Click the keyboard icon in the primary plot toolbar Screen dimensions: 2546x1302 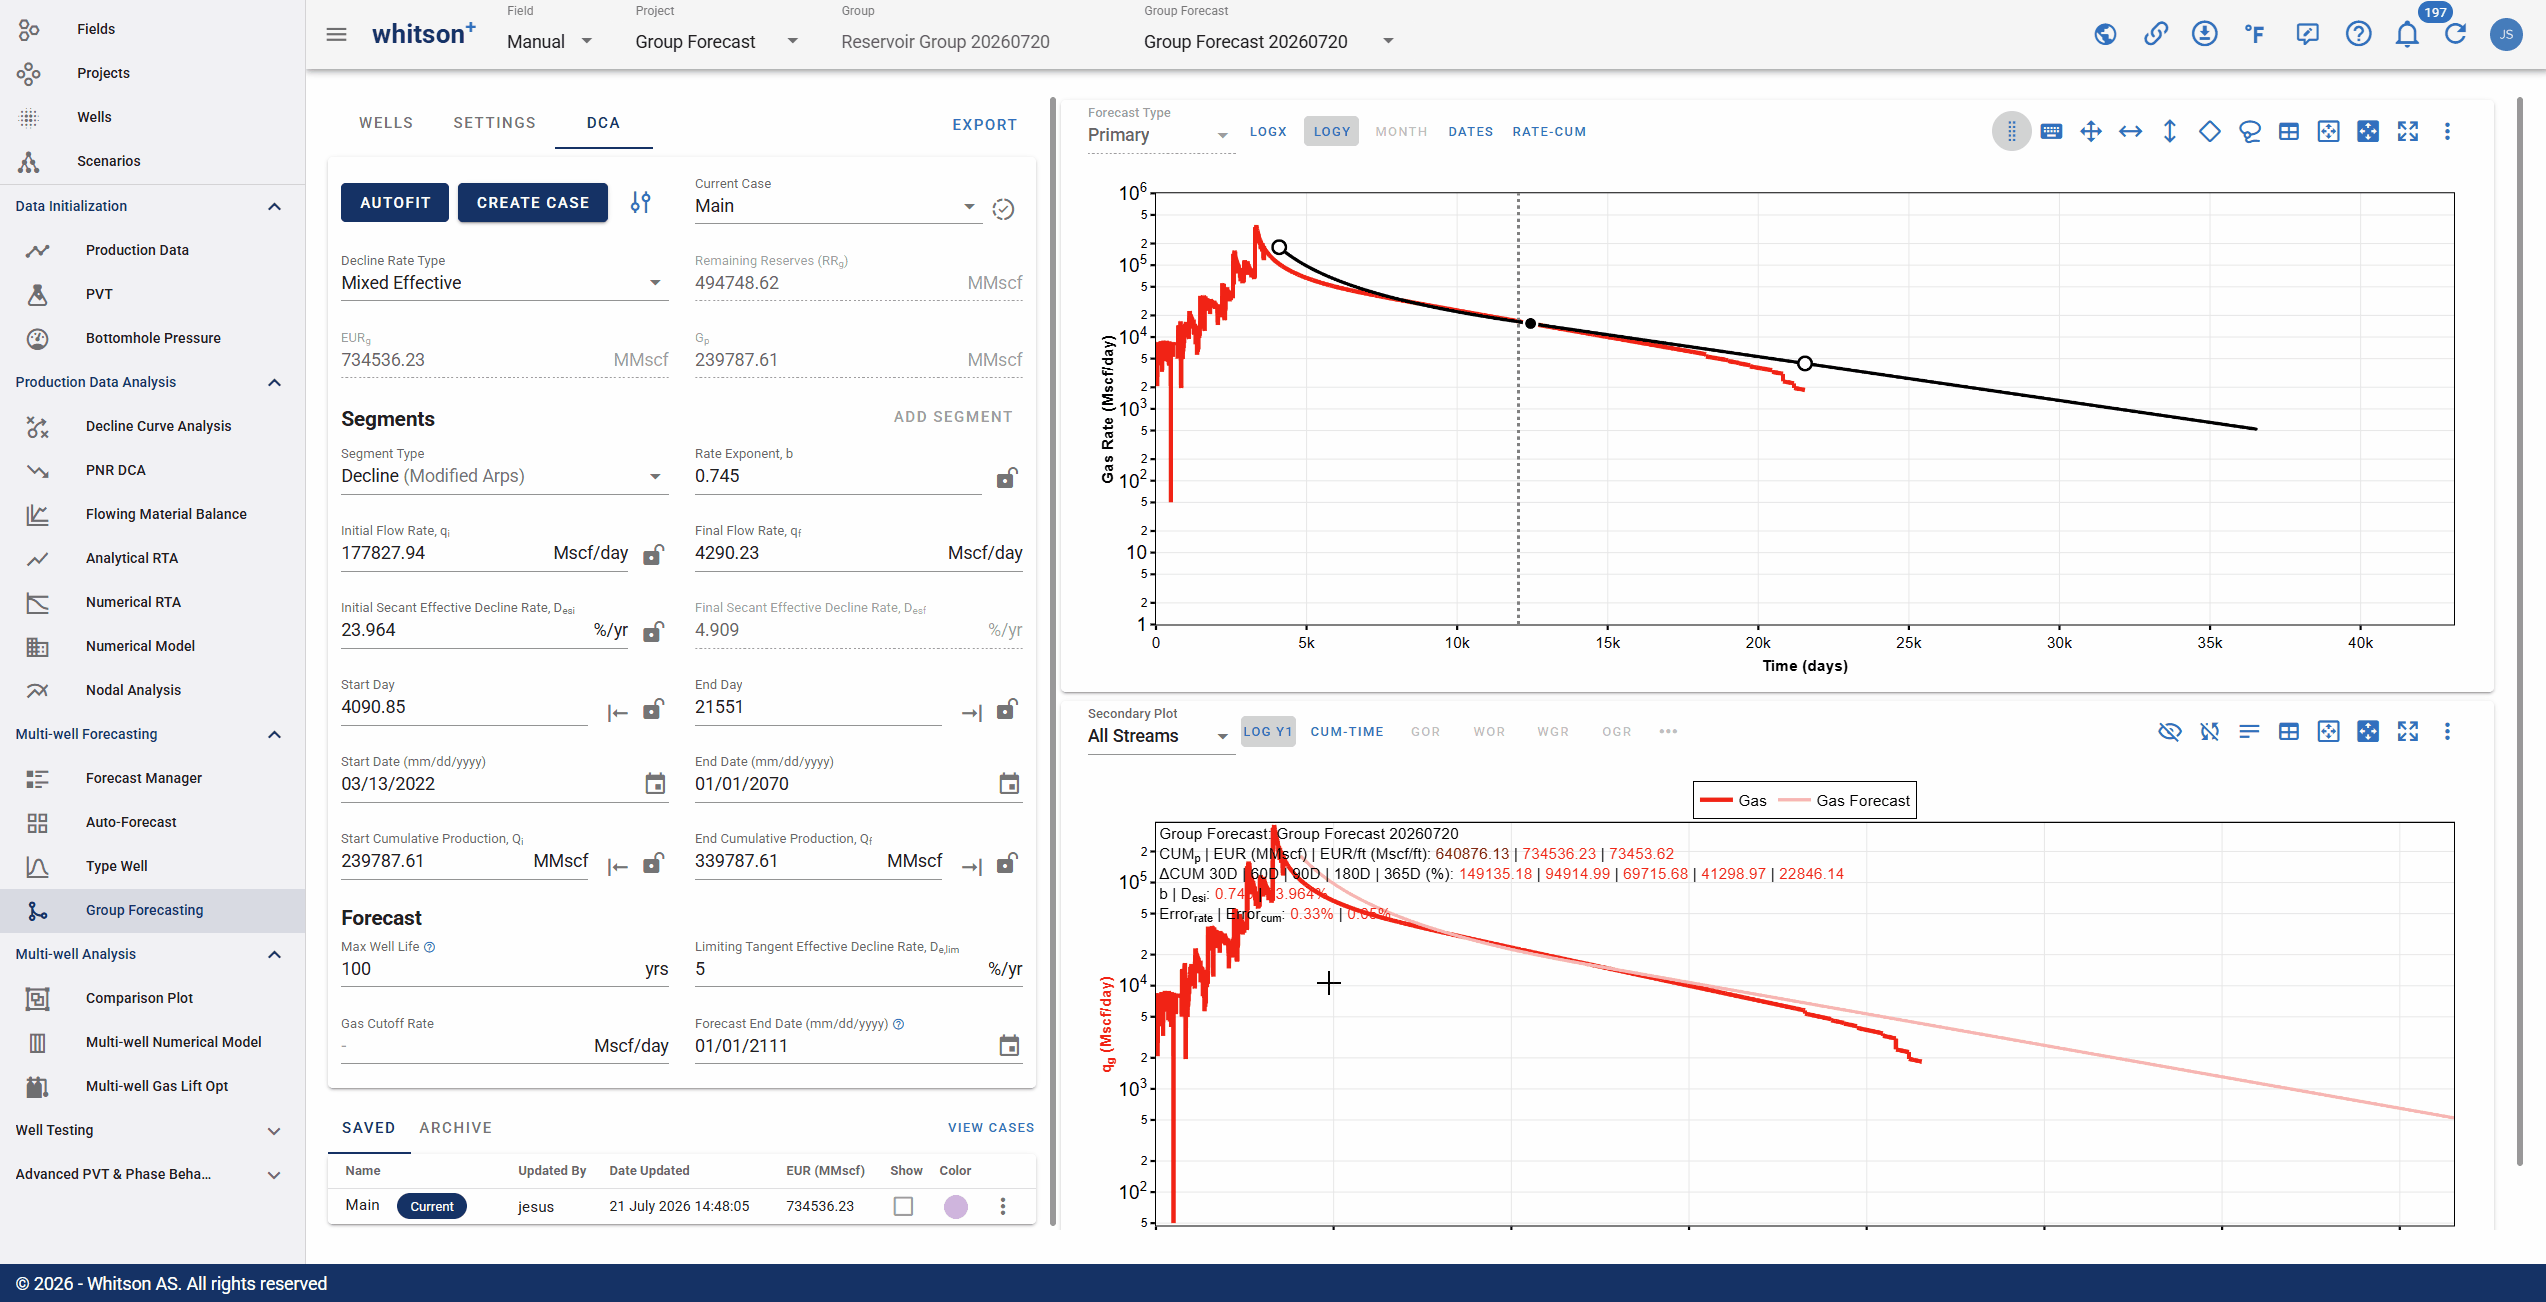click(2051, 132)
